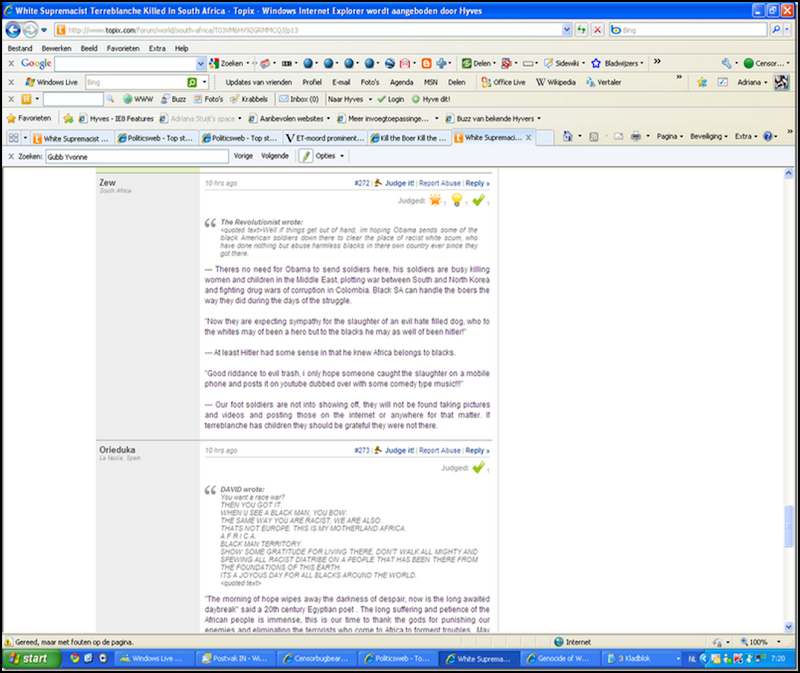Click the scrollbar down arrow
This screenshot has width=800, height=673.
click(789, 627)
